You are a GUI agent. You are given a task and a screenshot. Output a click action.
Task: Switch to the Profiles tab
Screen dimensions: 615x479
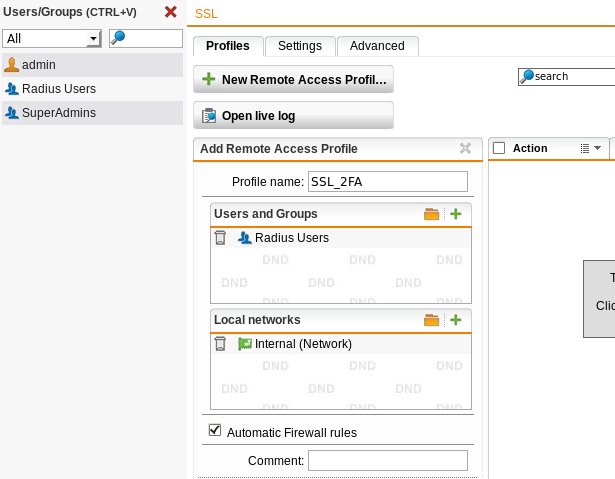point(228,46)
